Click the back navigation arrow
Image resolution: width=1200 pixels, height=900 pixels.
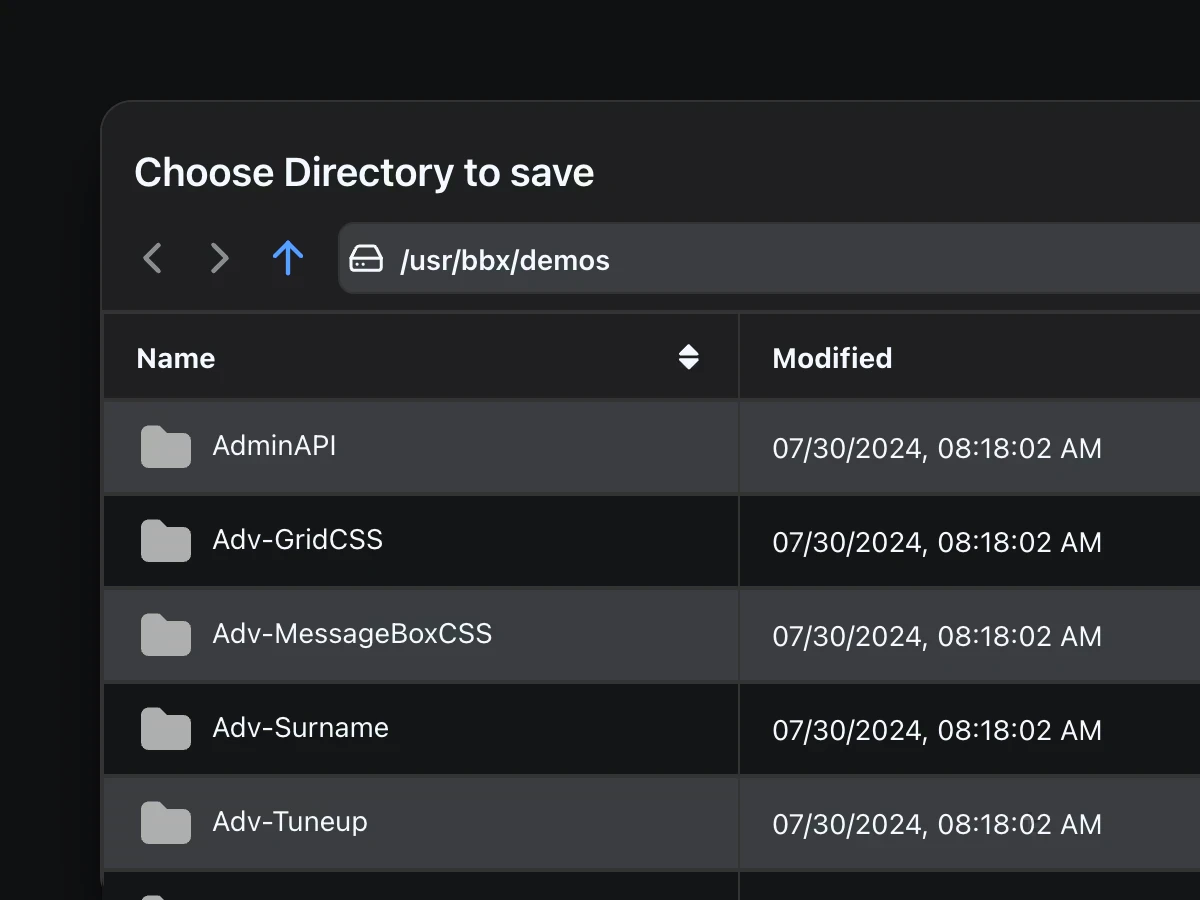(152, 259)
